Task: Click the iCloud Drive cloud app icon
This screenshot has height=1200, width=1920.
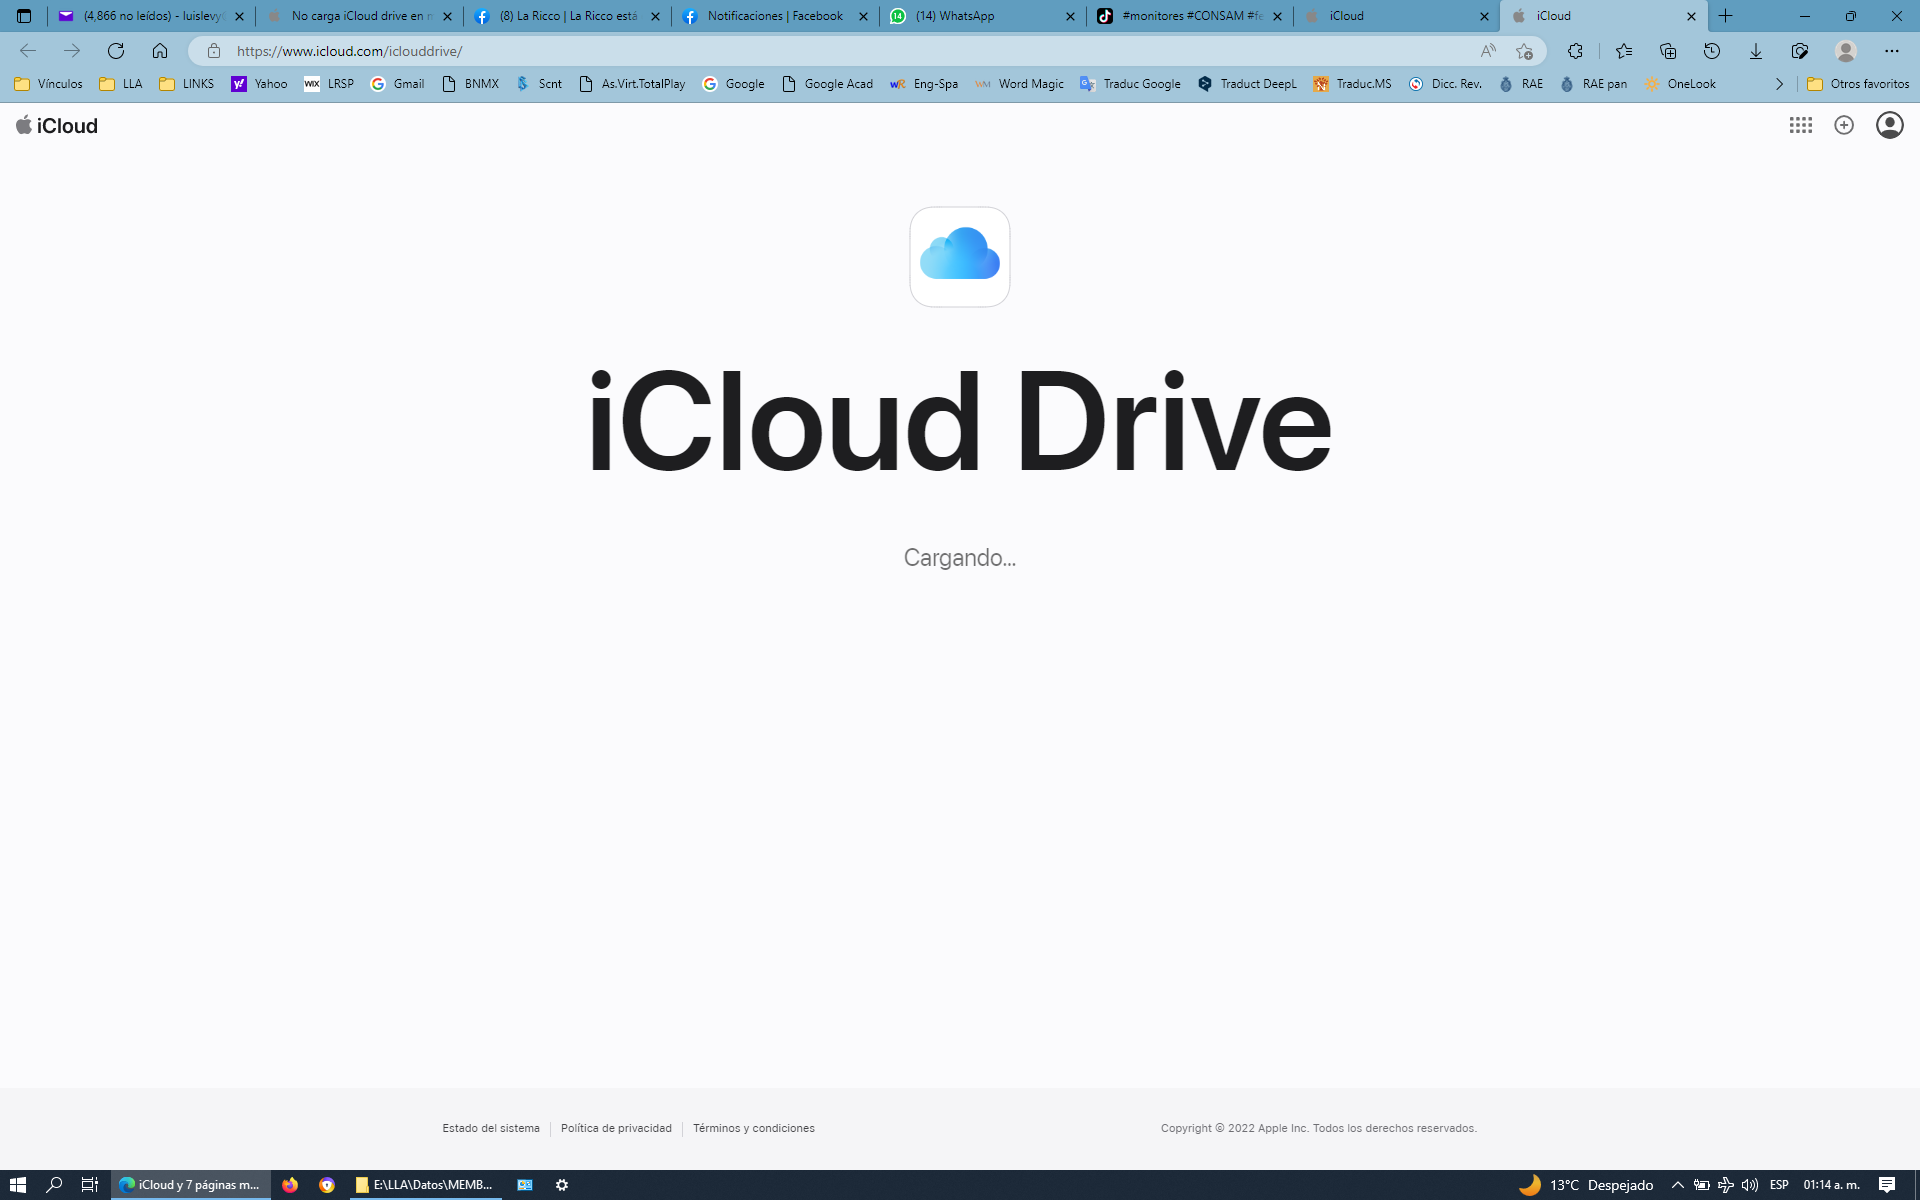Action: tap(959, 257)
